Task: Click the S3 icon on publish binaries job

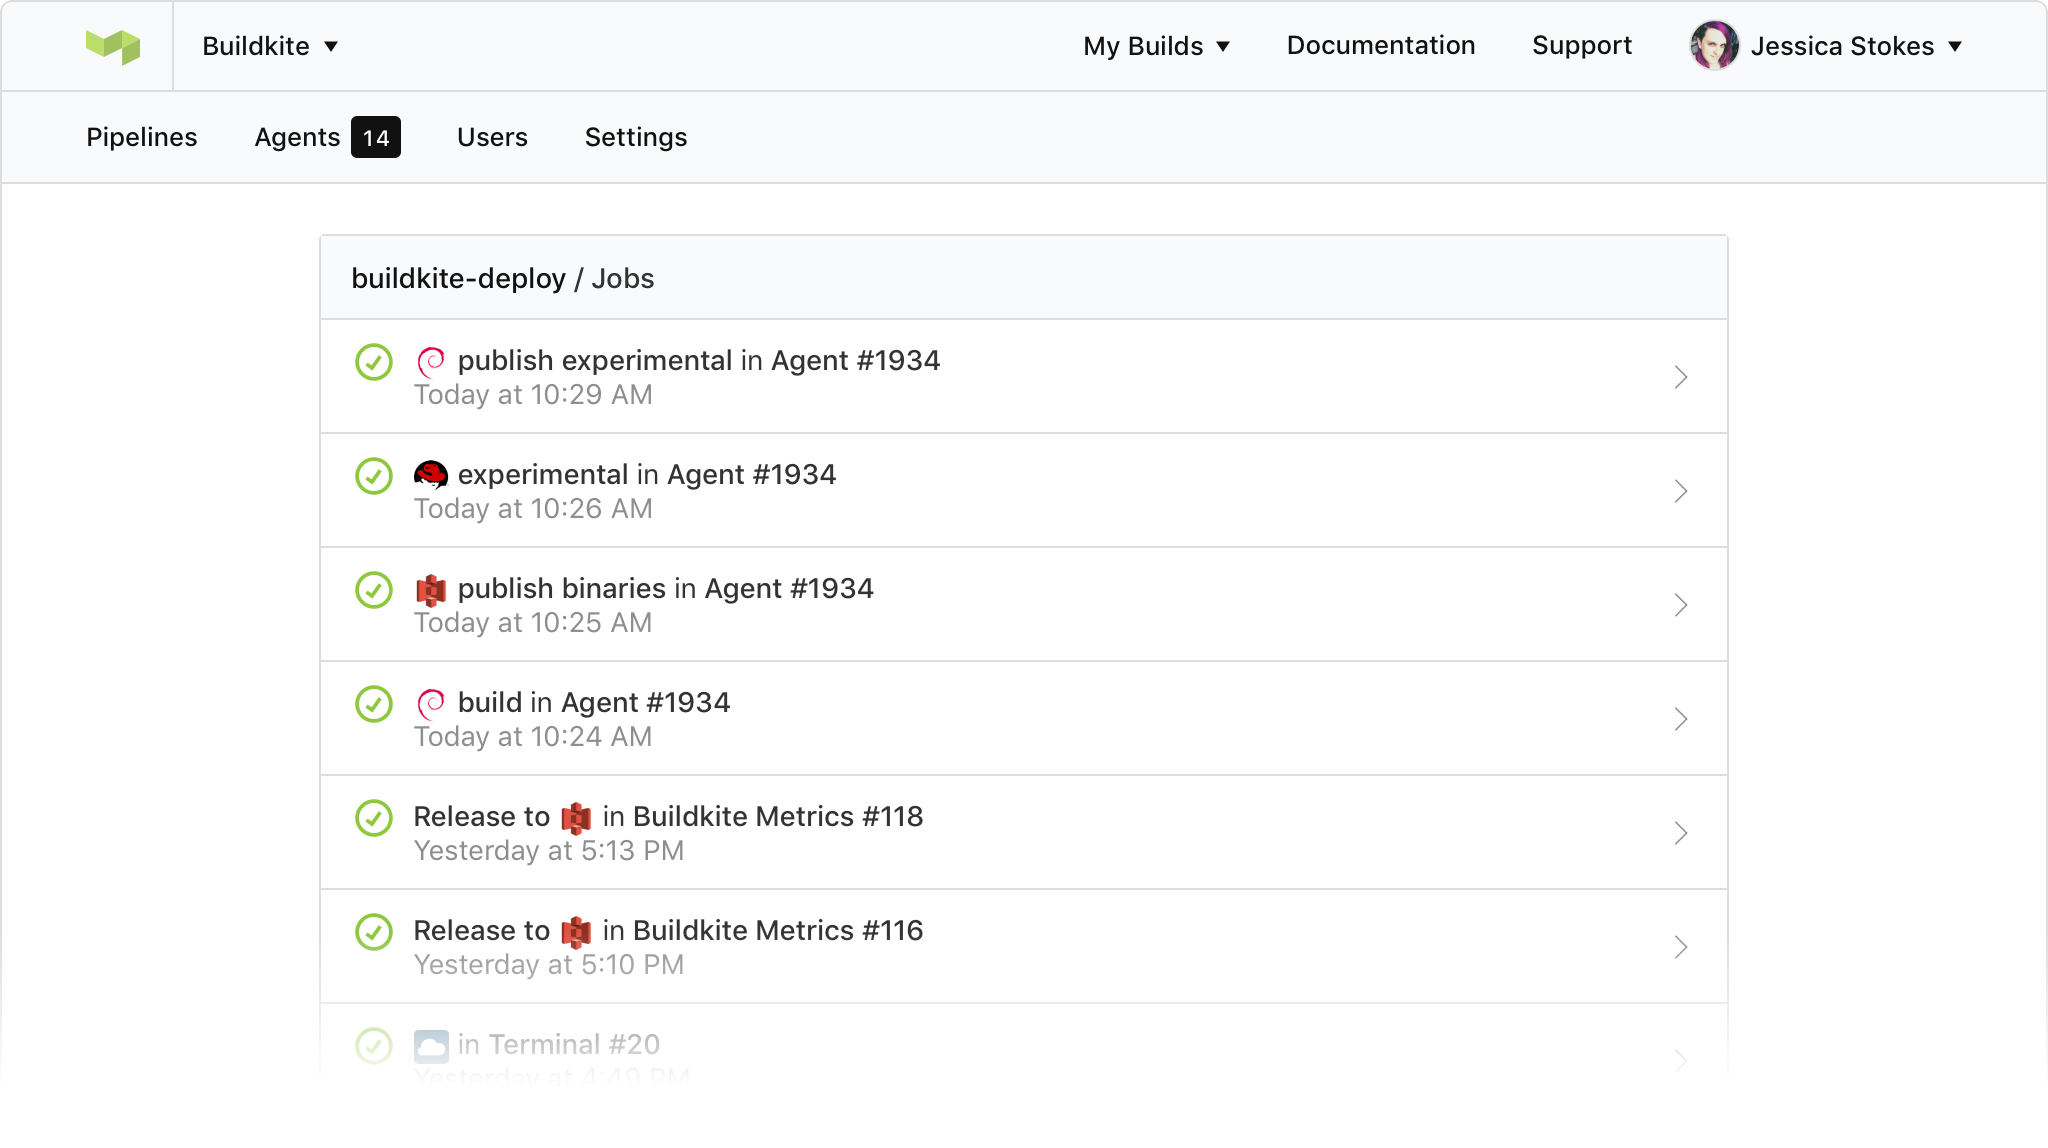Action: pos(431,590)
